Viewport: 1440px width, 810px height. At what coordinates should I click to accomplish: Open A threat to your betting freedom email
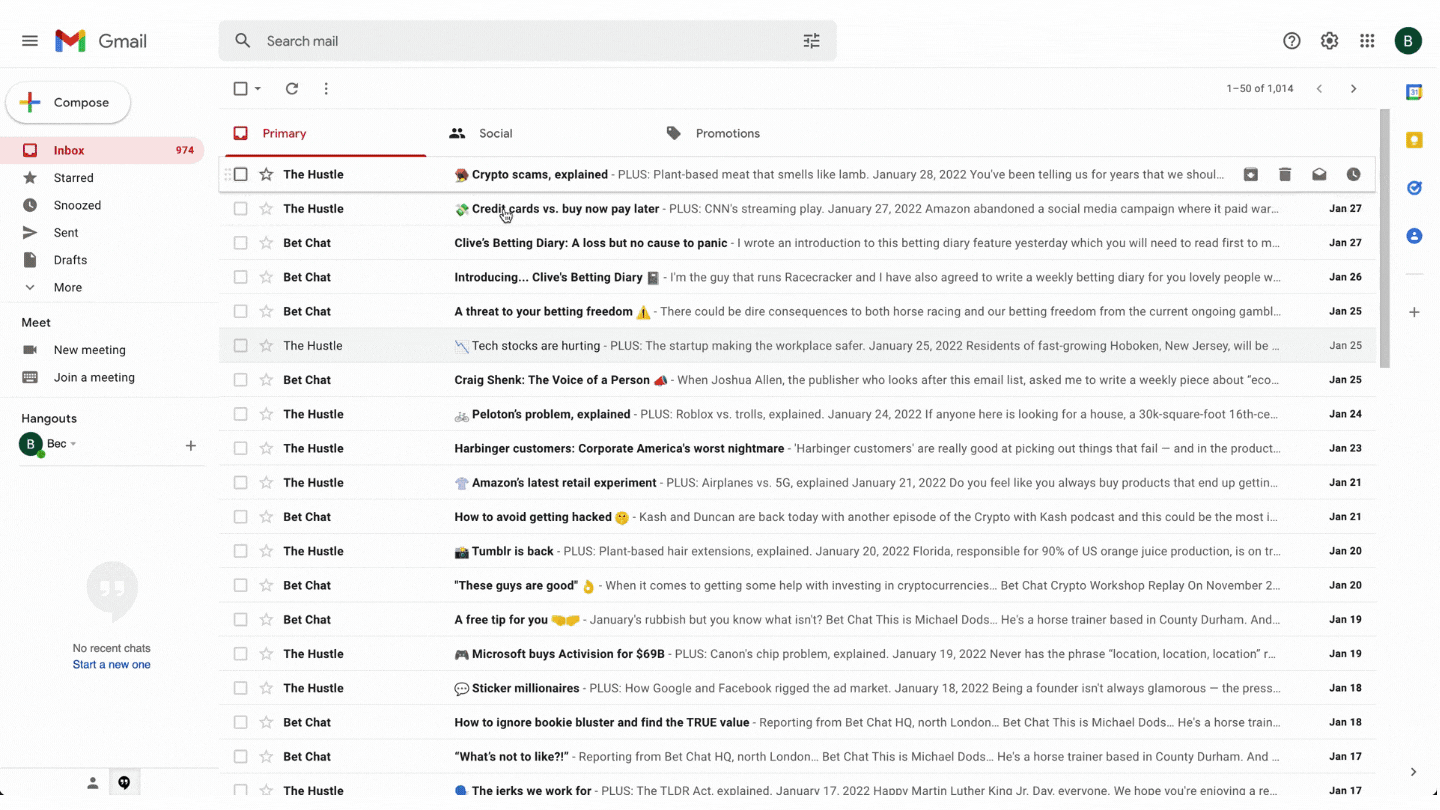(x=797, y=312)
